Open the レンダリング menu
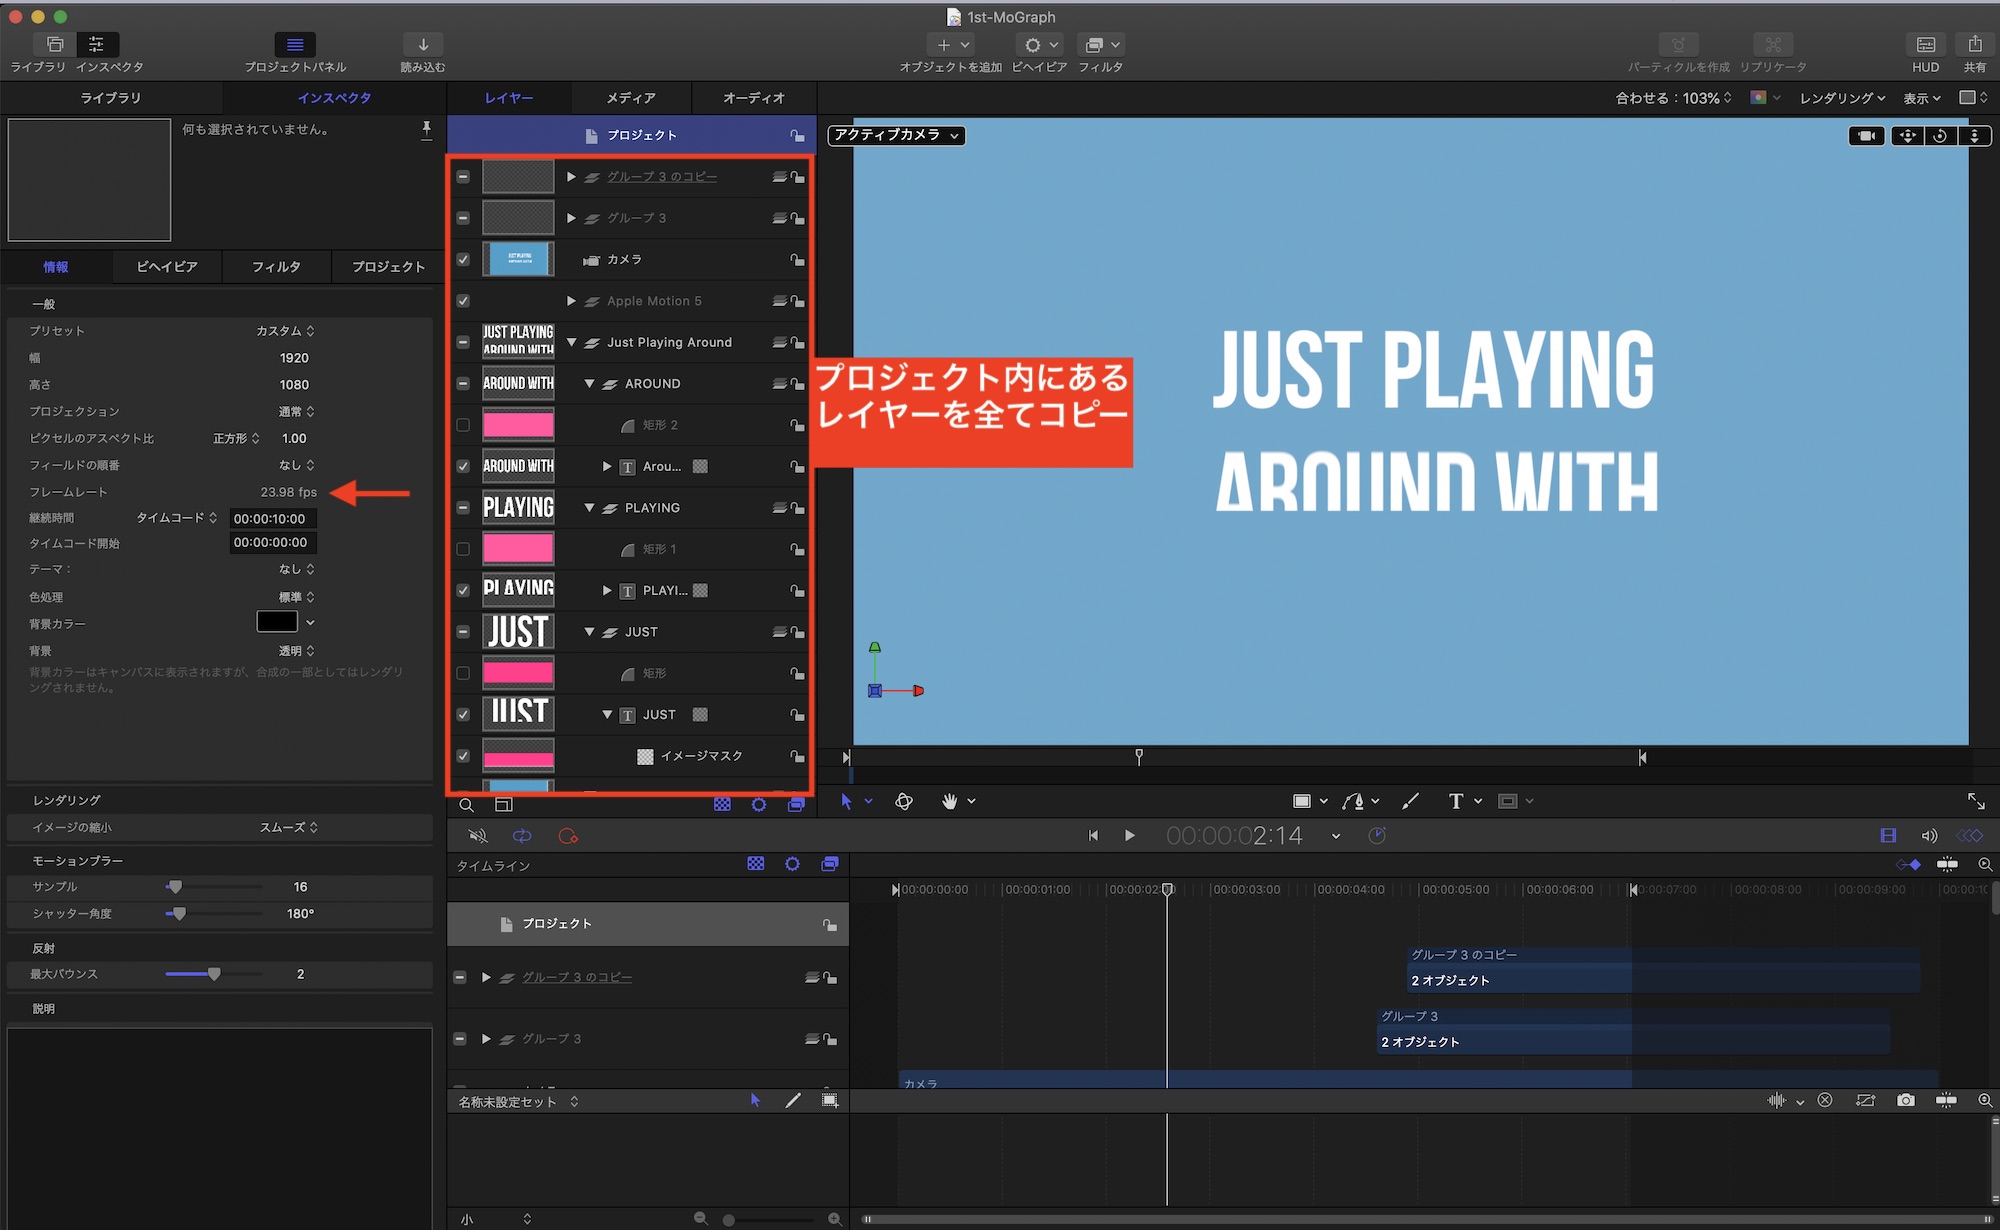The width and height of the screenshot is (2000, 1230). (x=1842, y=98)
